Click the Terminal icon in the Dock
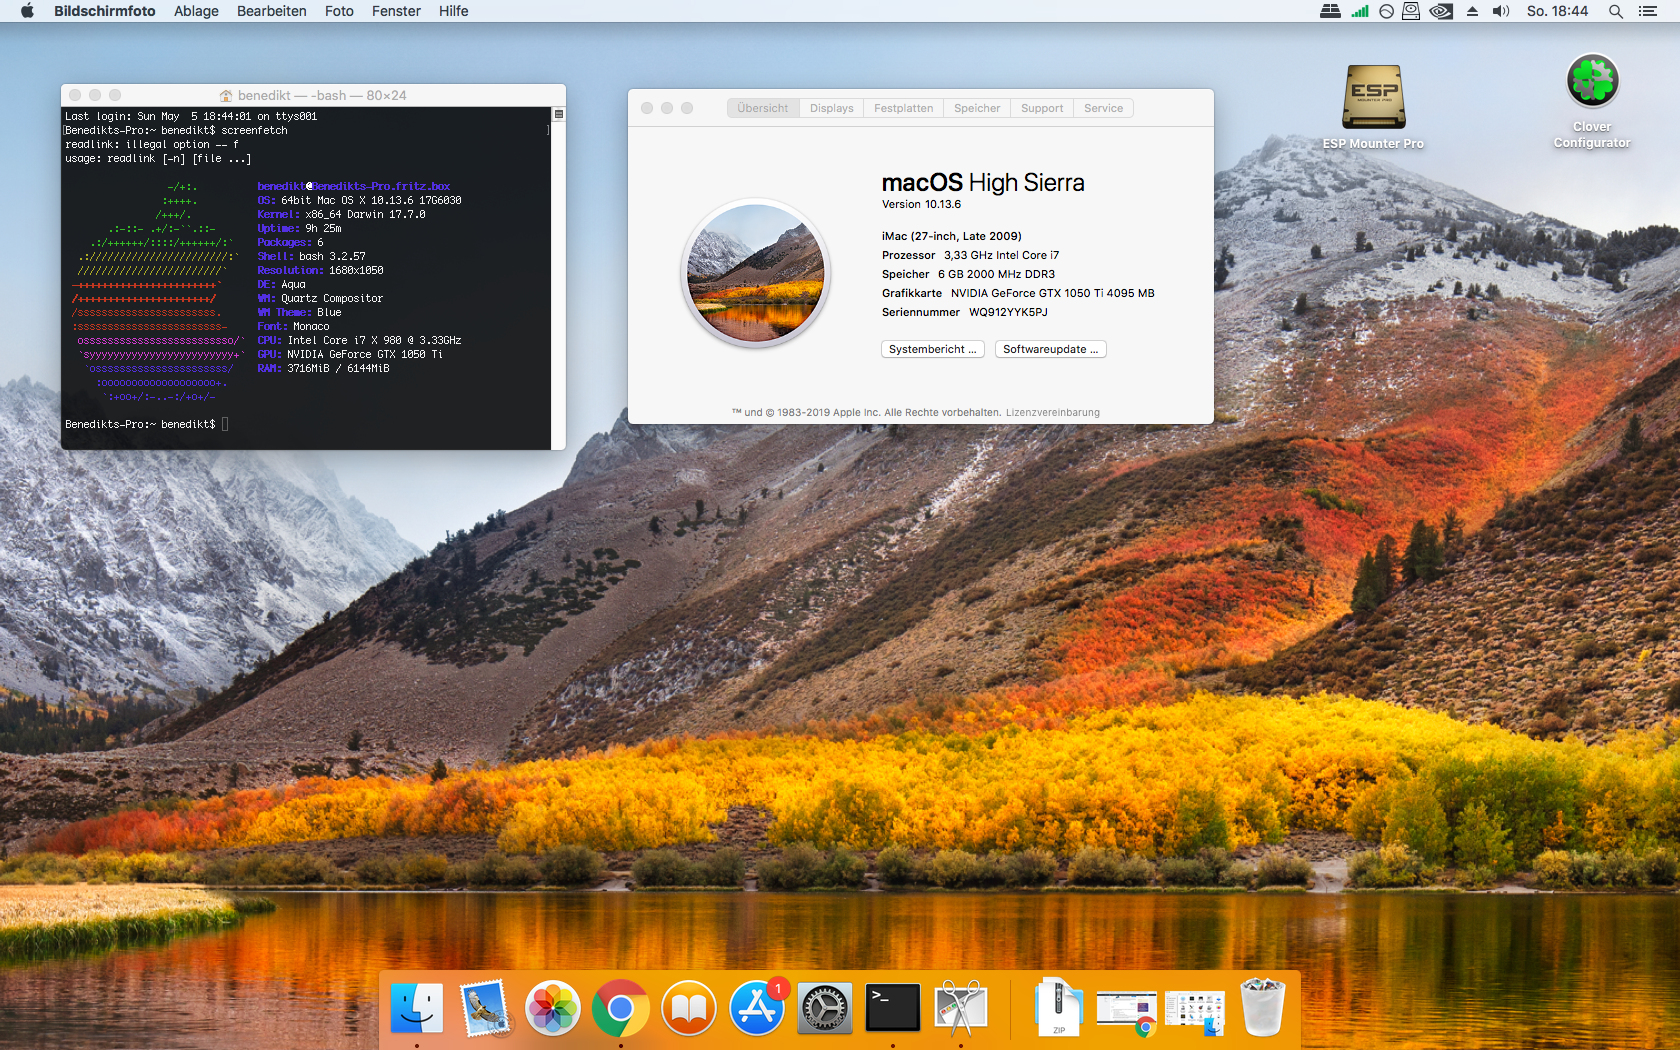Viewport: 1680px width, 1050px height. pos(892,1008)
